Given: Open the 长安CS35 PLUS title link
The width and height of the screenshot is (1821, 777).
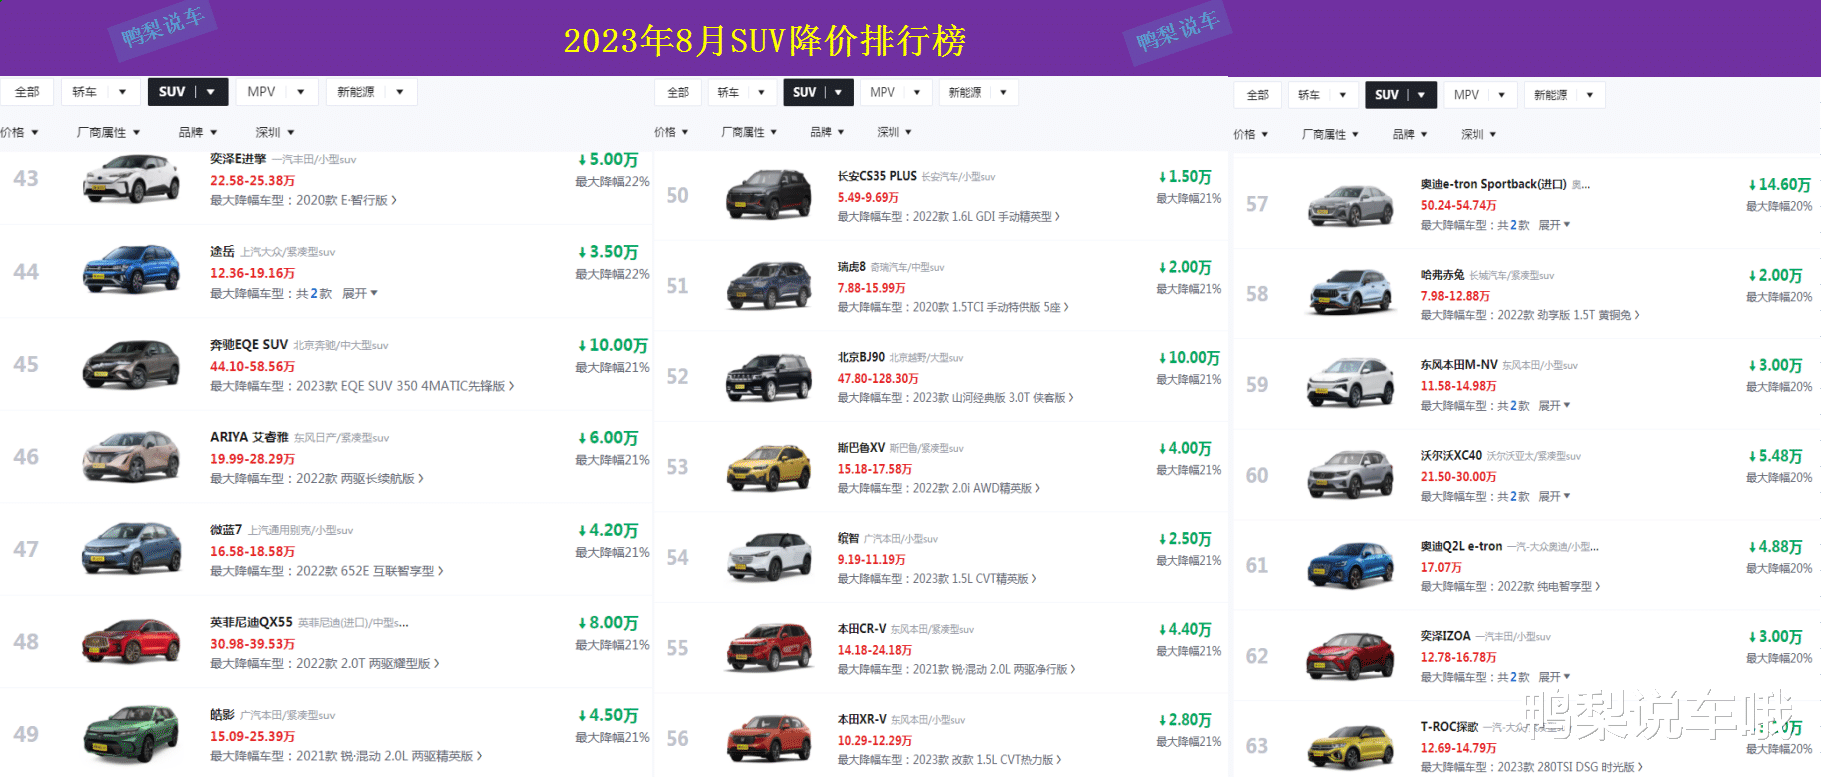Looking at the screenshot, I should pyautogui.click(x=876, y=176).
